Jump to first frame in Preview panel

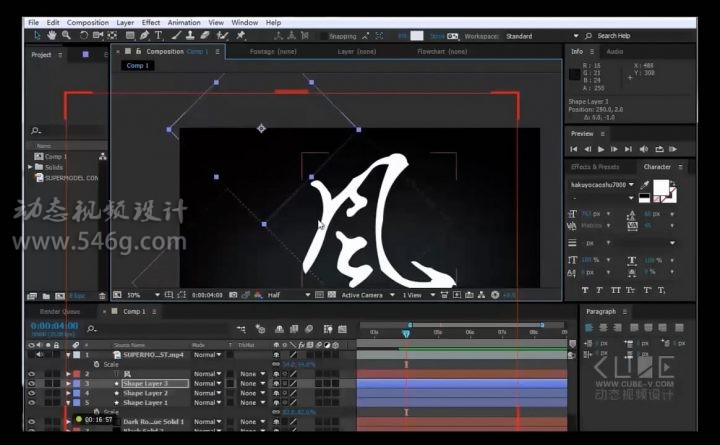coord(574,149)
